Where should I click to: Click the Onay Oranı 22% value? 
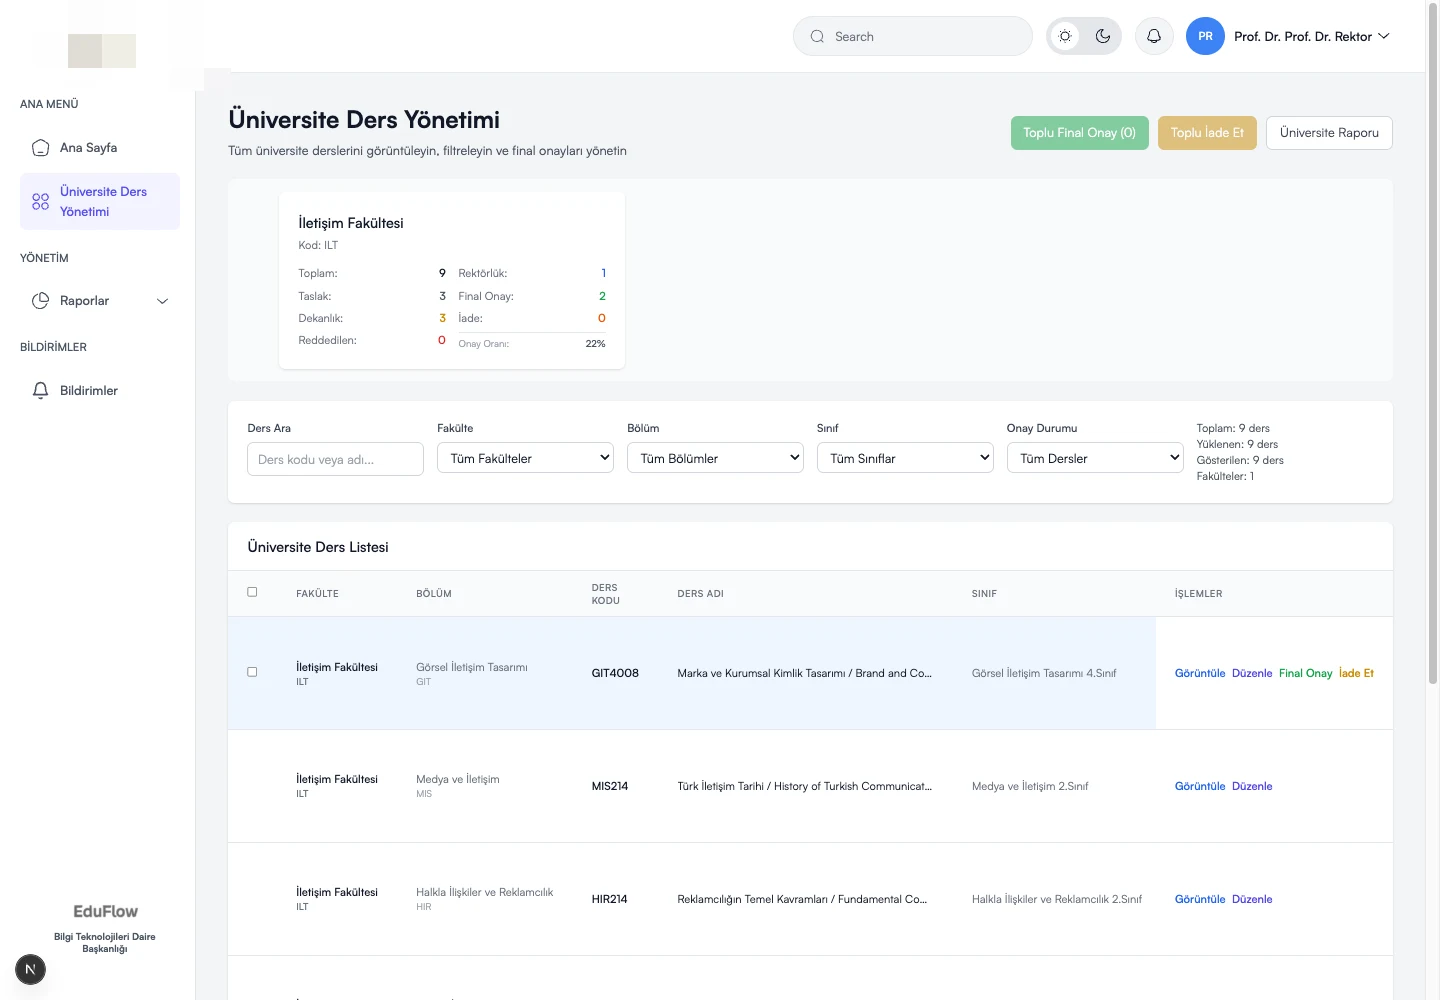click(x=595, y=343)
